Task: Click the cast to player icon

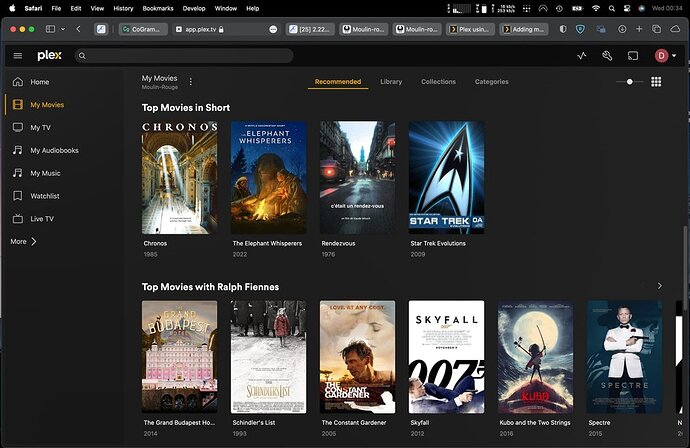Action: (x=633, y=55)
